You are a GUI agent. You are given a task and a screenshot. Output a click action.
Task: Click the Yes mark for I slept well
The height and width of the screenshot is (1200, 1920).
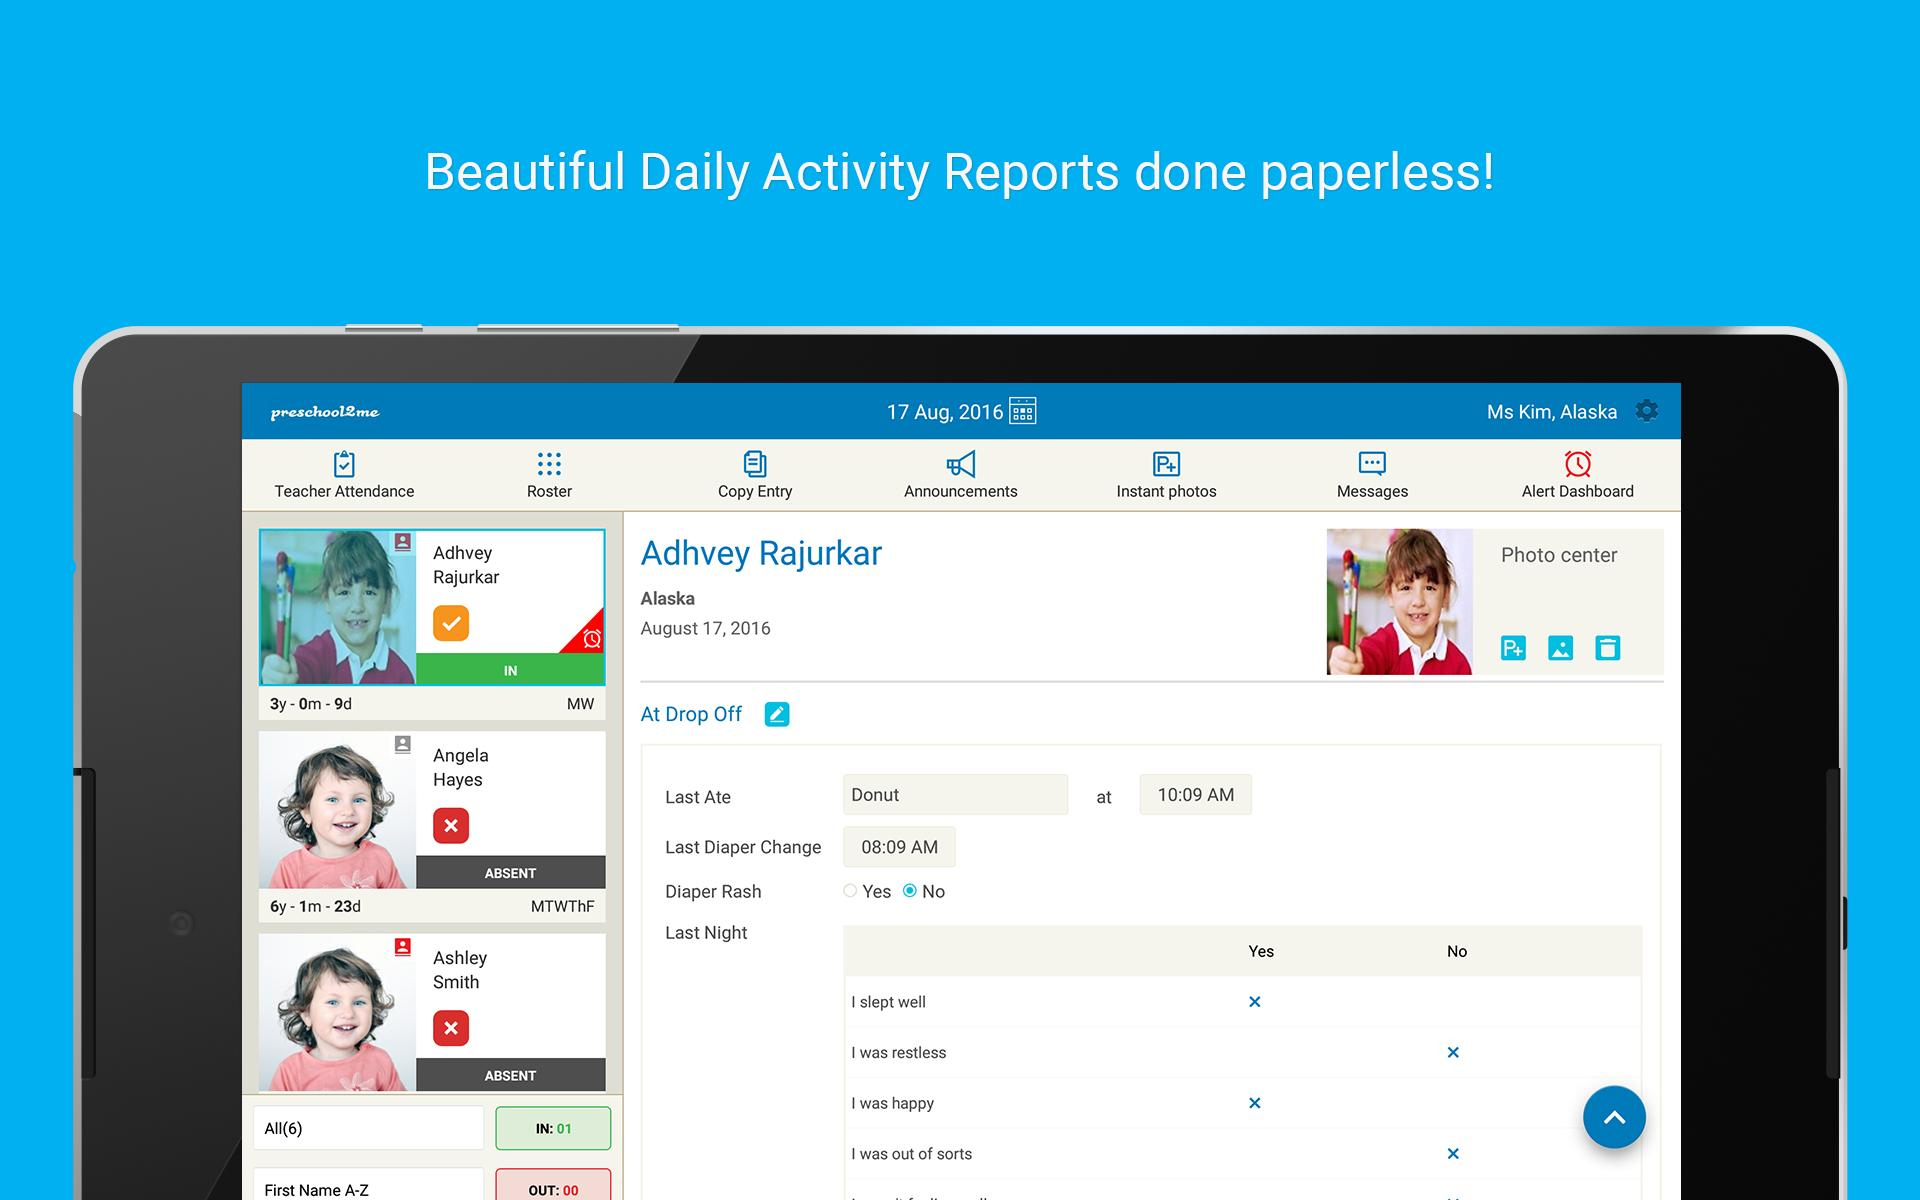[x=1255, y=1002]
